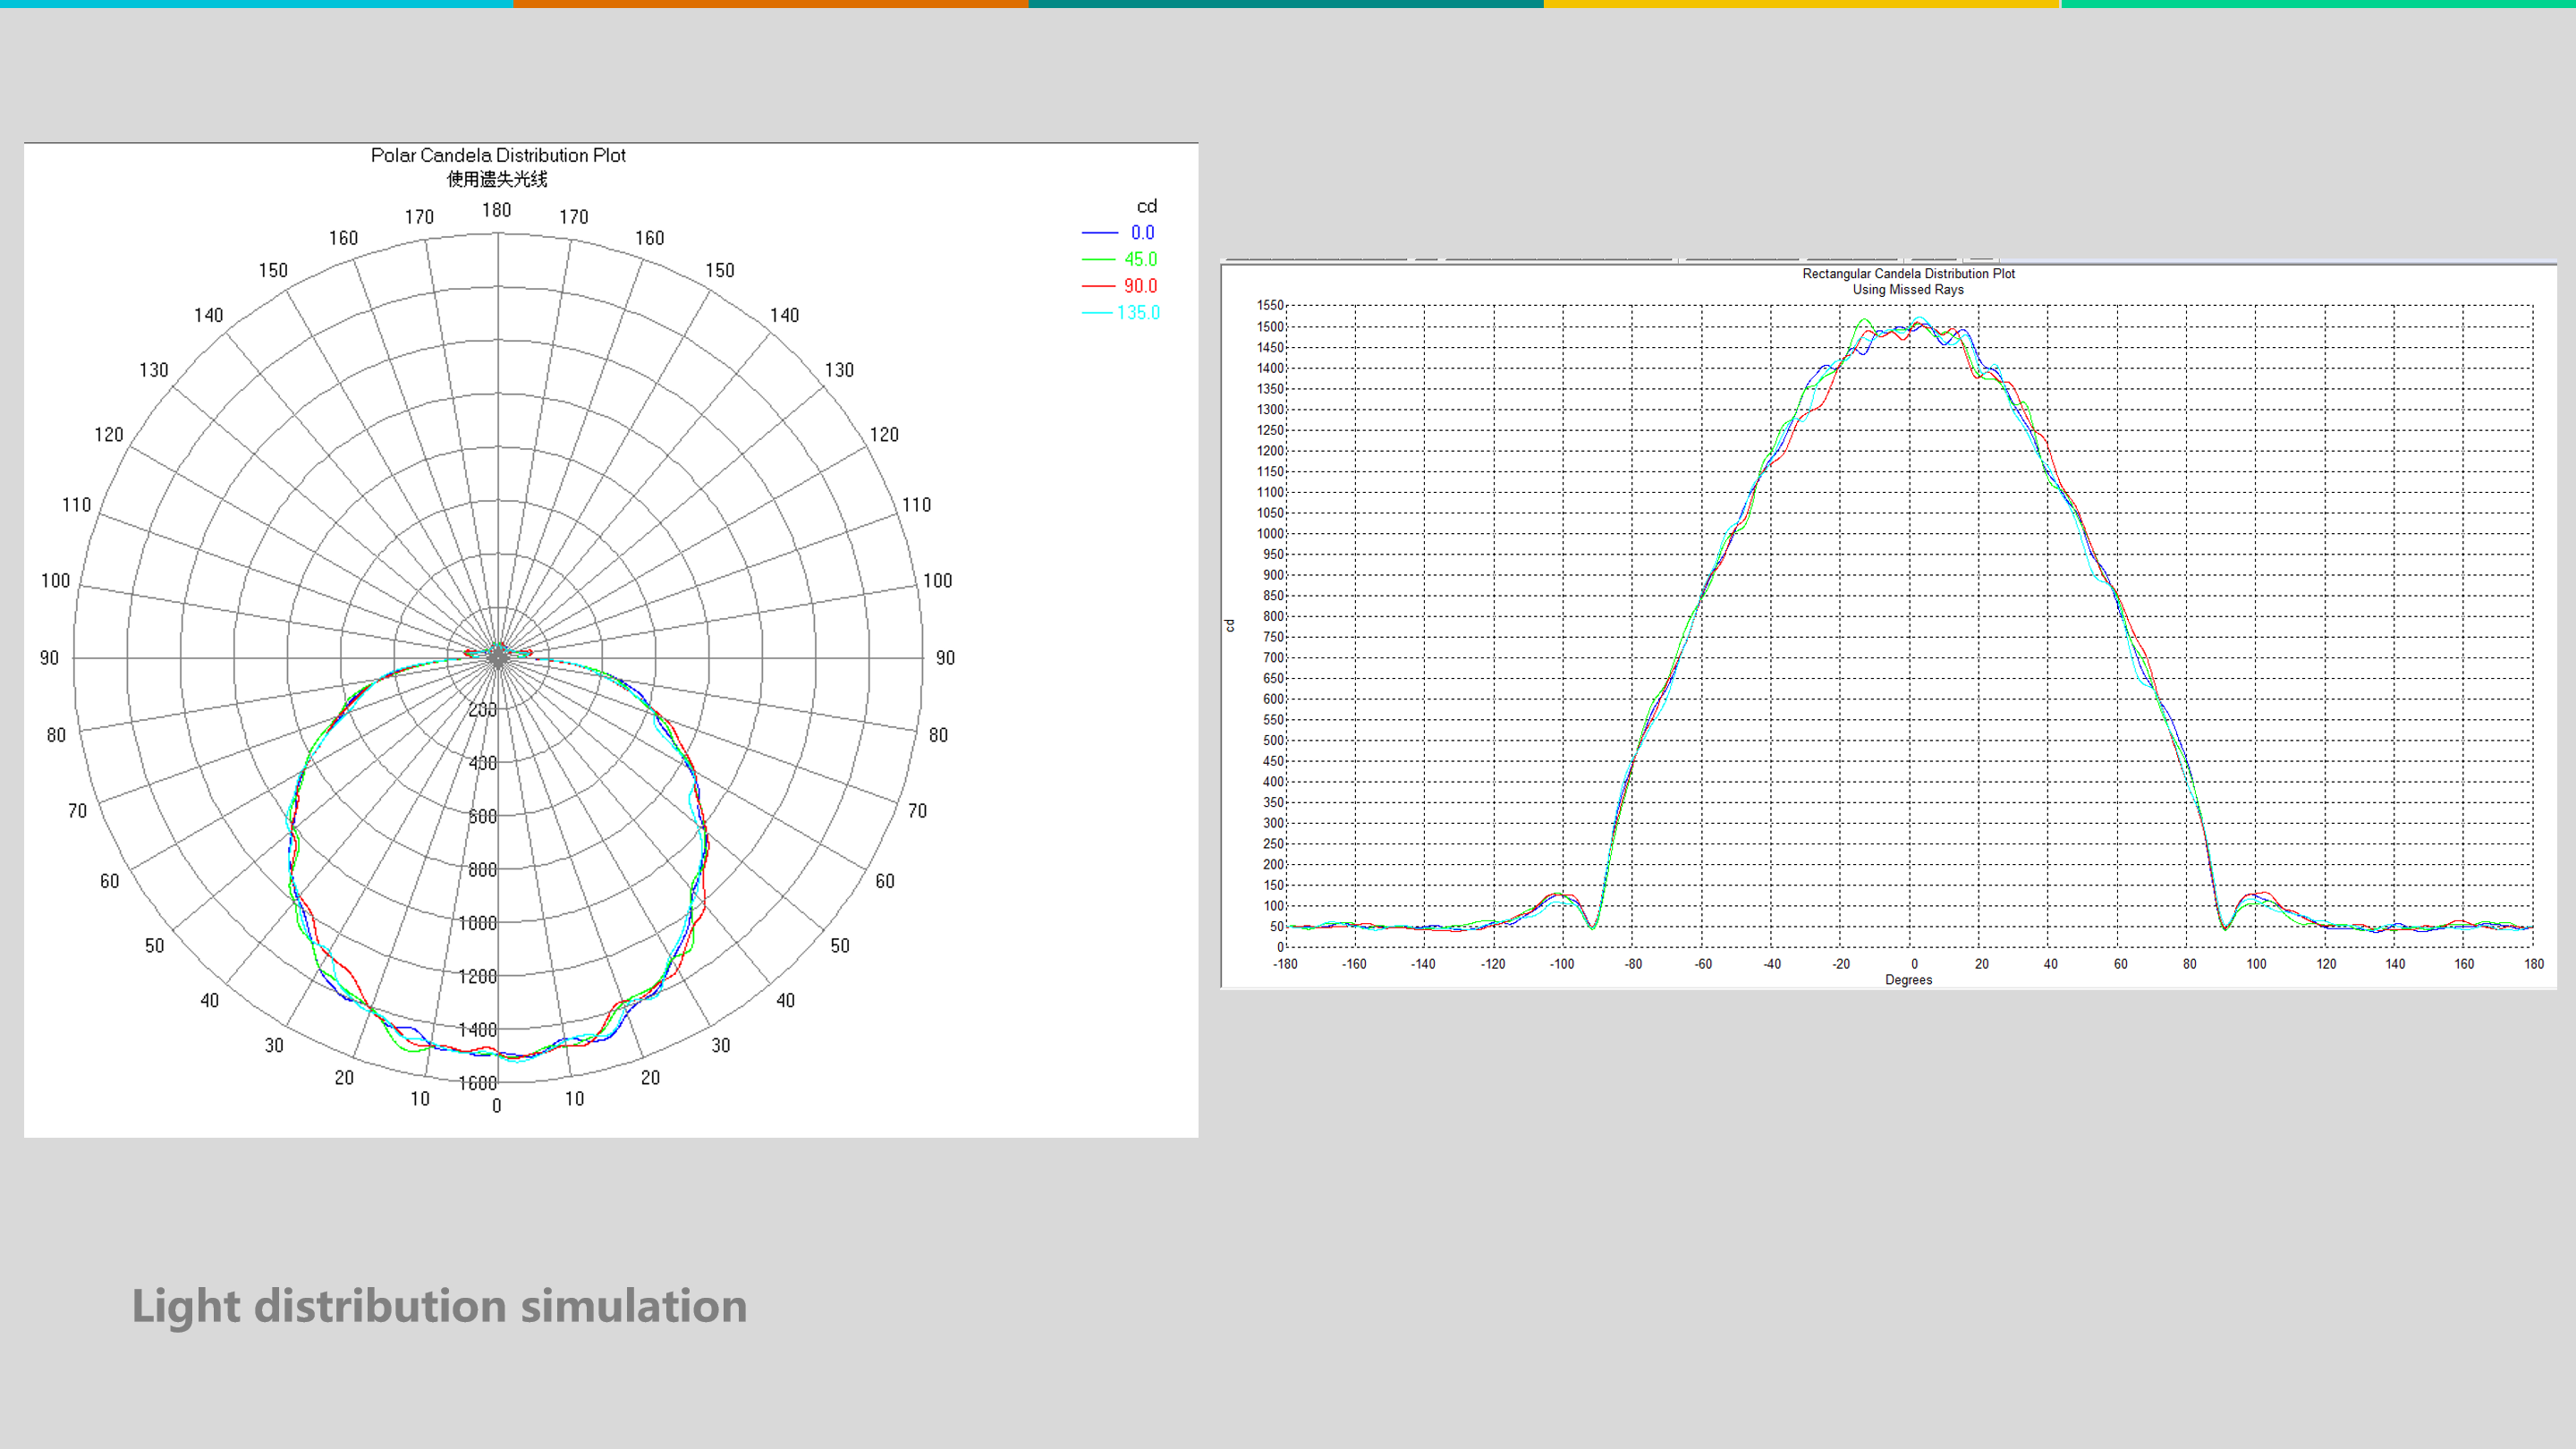The height and width of the screenshot is (1449, 2576).
Task: Select the Using Missed Rays subtitle
Action: click(x=1907, y=290)
